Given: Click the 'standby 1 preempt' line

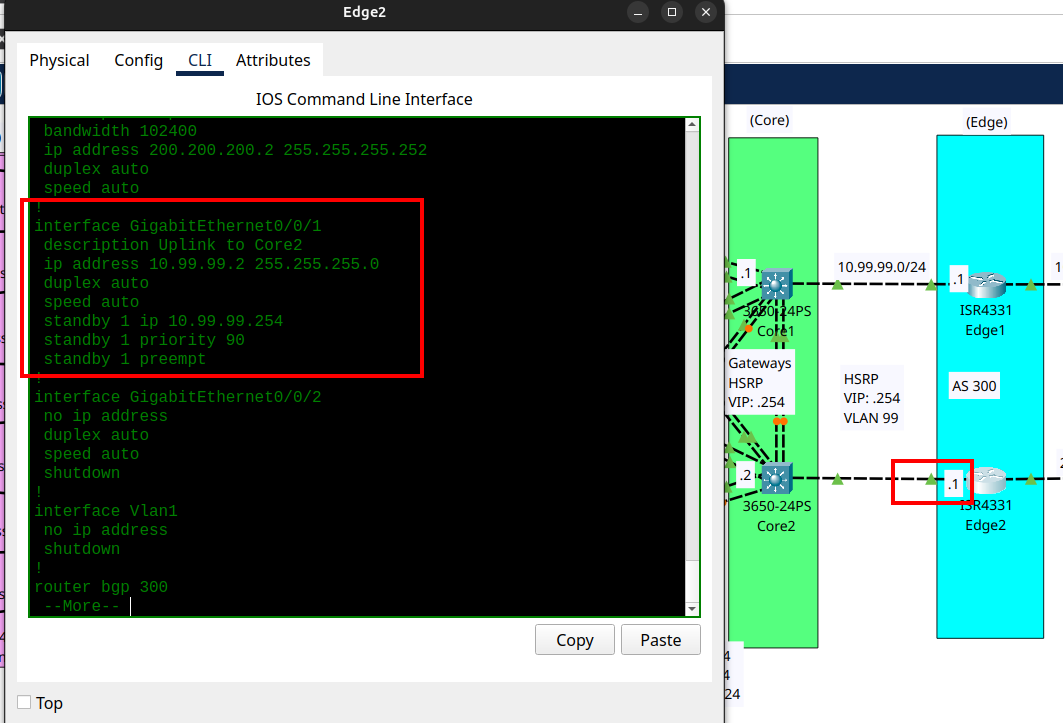Looking at the screenshot, I should pyautogui.click(x=125, y=359).
